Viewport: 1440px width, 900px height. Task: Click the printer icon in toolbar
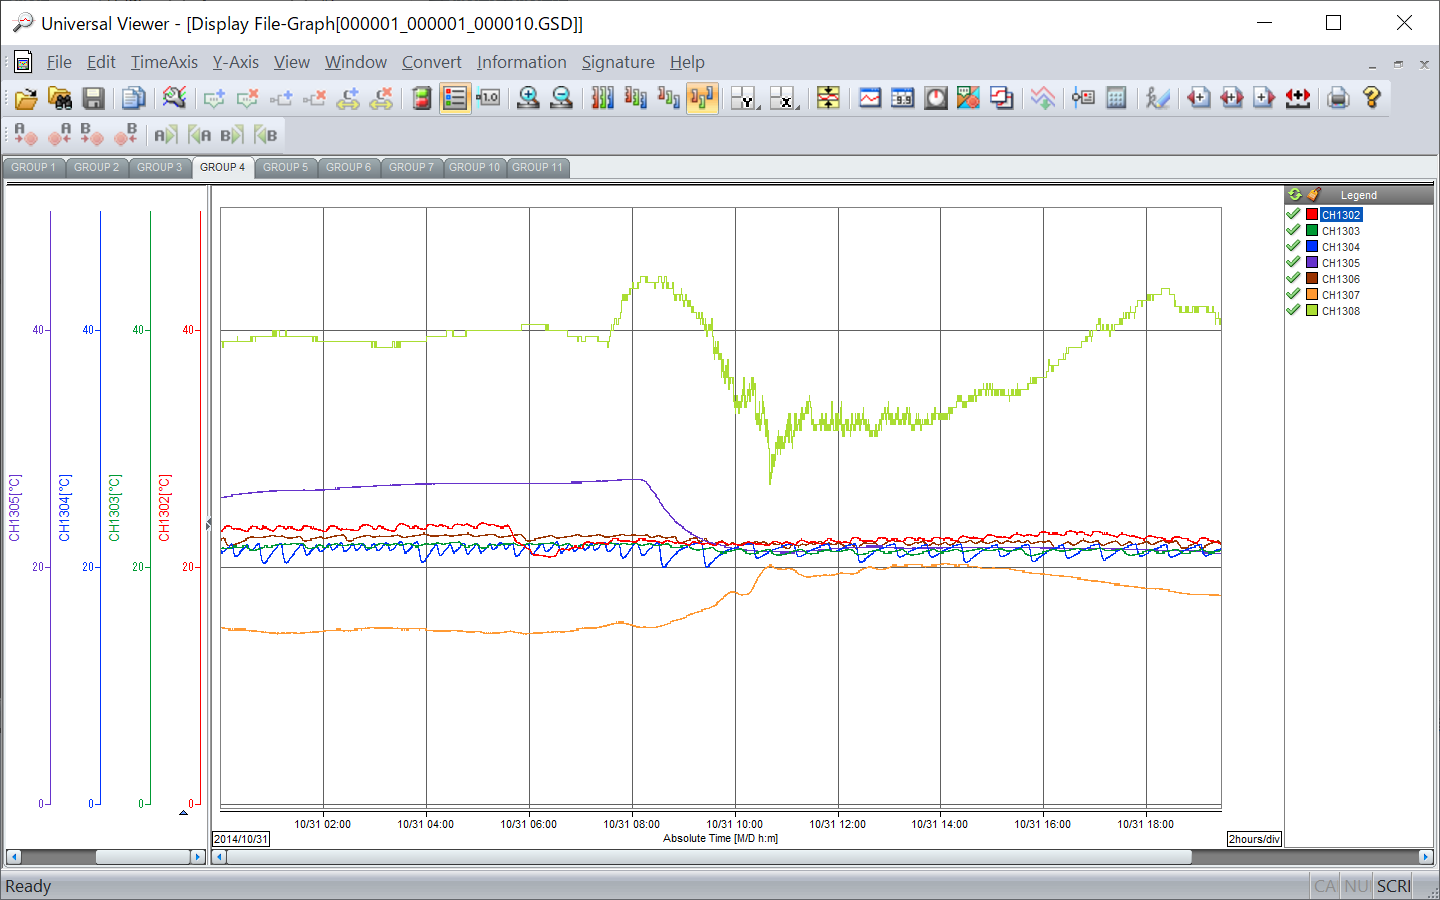point(1338,98)
